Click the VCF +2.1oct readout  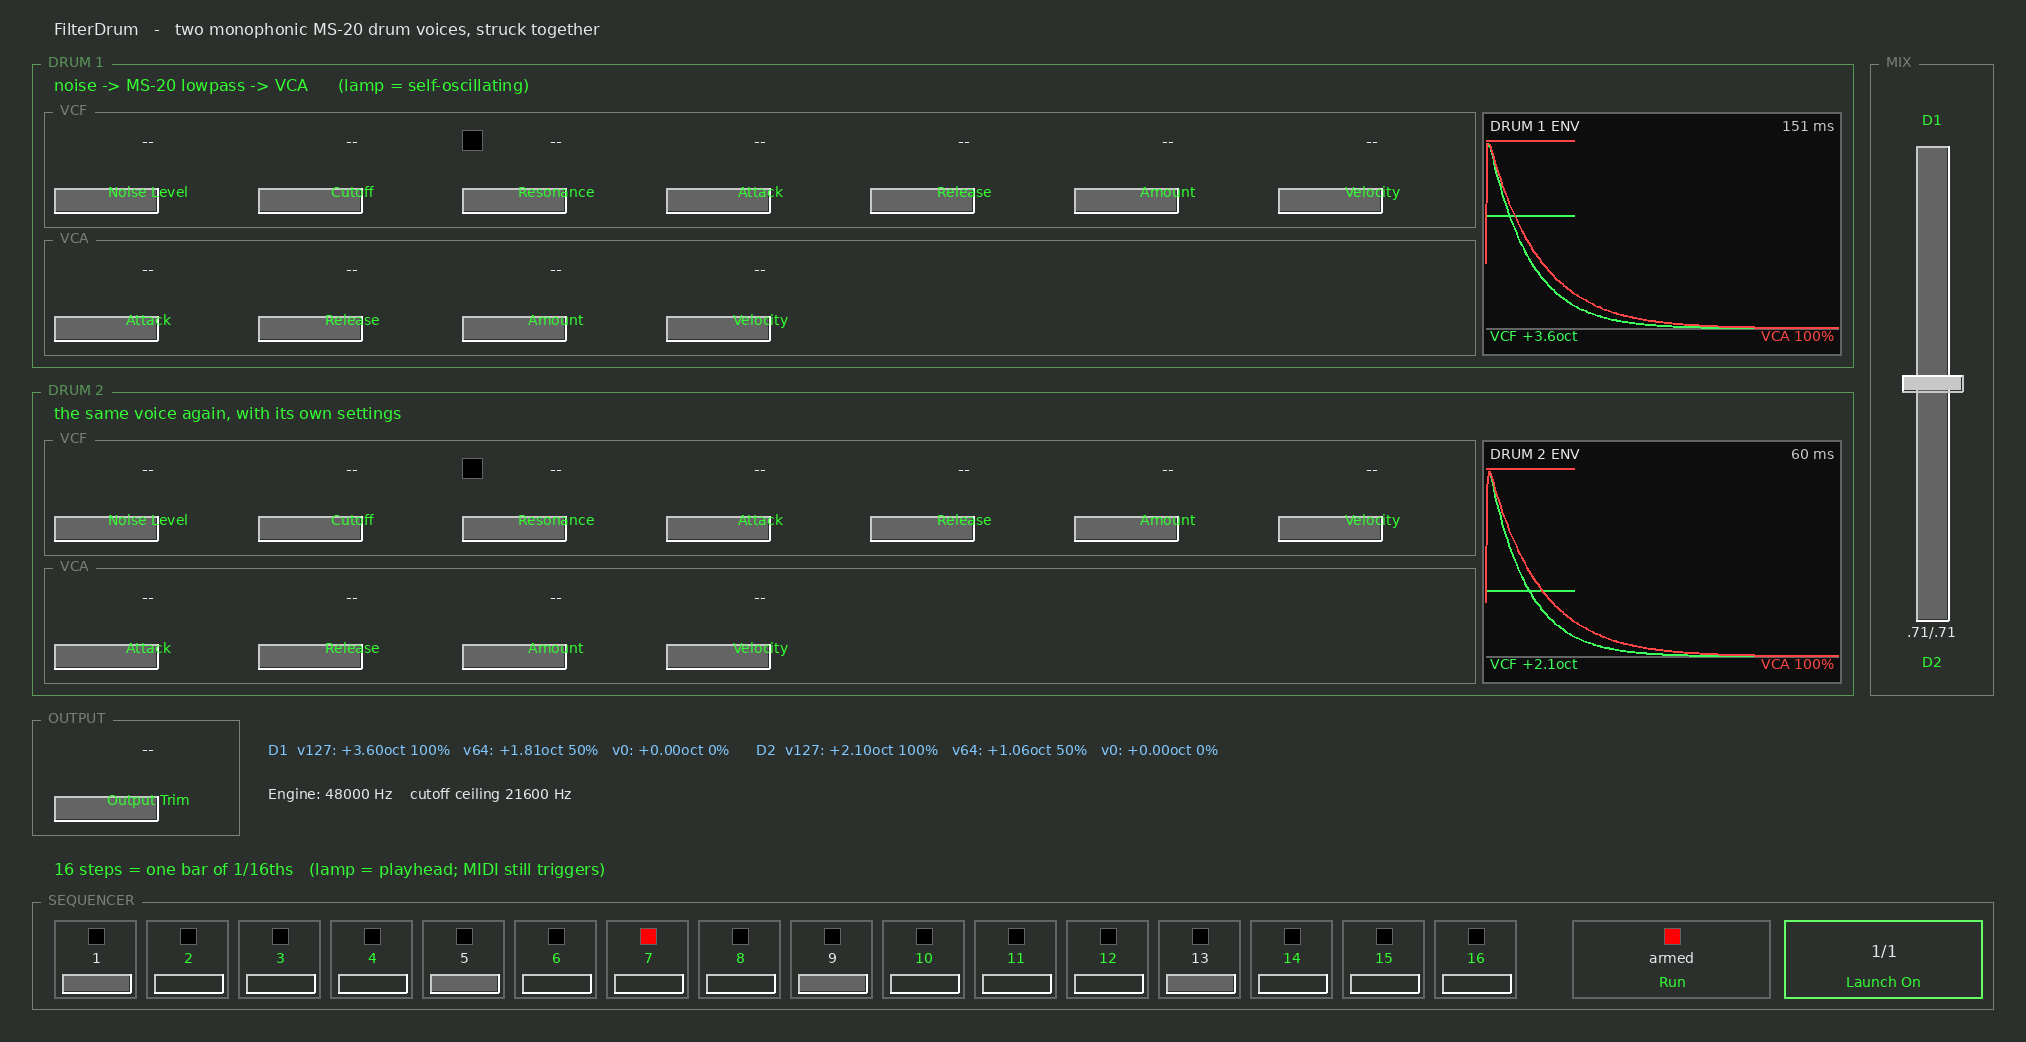(1533, 664)
